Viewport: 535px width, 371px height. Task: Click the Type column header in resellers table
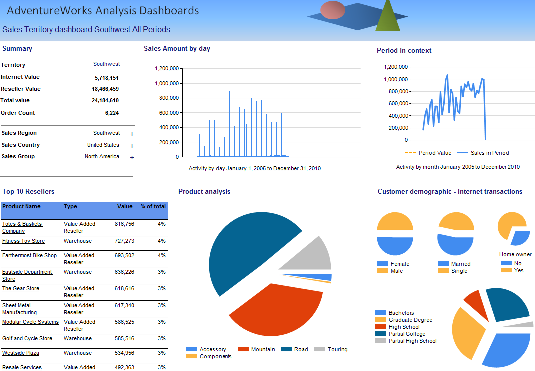(x=70, y=206)
